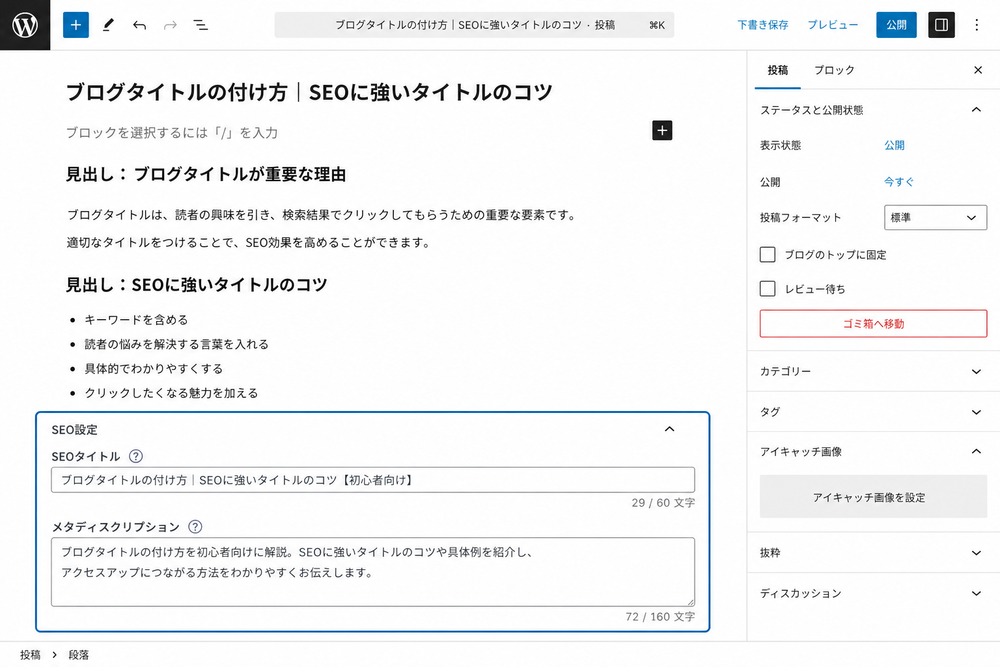
Task: Expand the ディスカッション section
Action: coord(873,593)
